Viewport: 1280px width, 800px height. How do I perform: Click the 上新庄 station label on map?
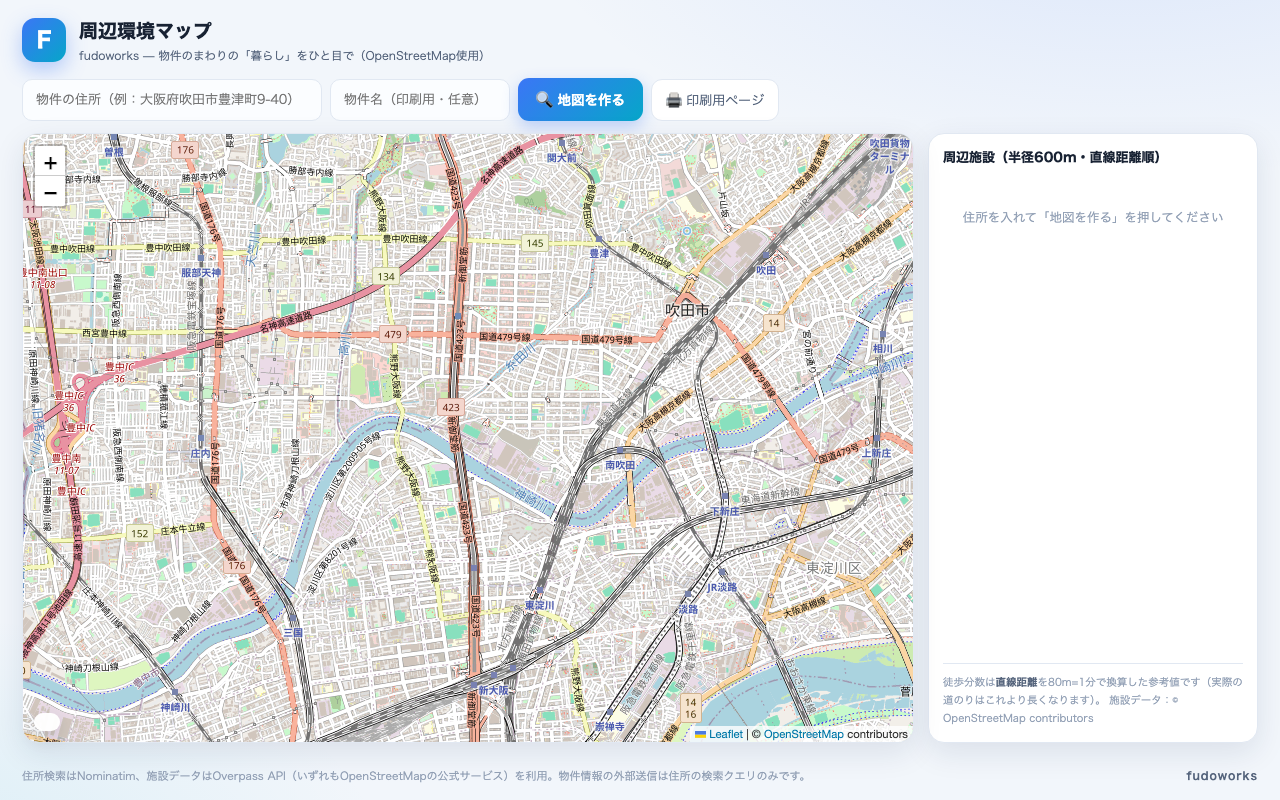coord(877,453)
